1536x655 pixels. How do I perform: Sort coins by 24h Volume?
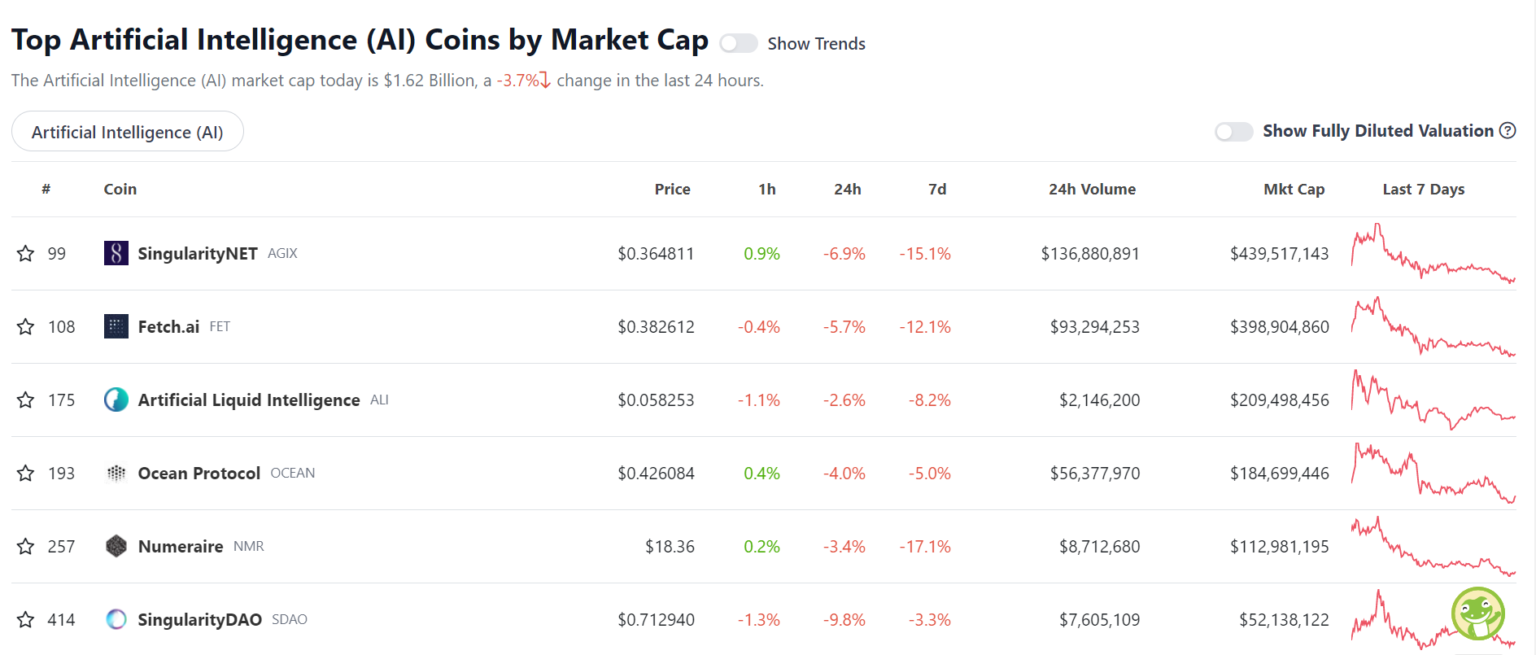tap(1092, 189)
